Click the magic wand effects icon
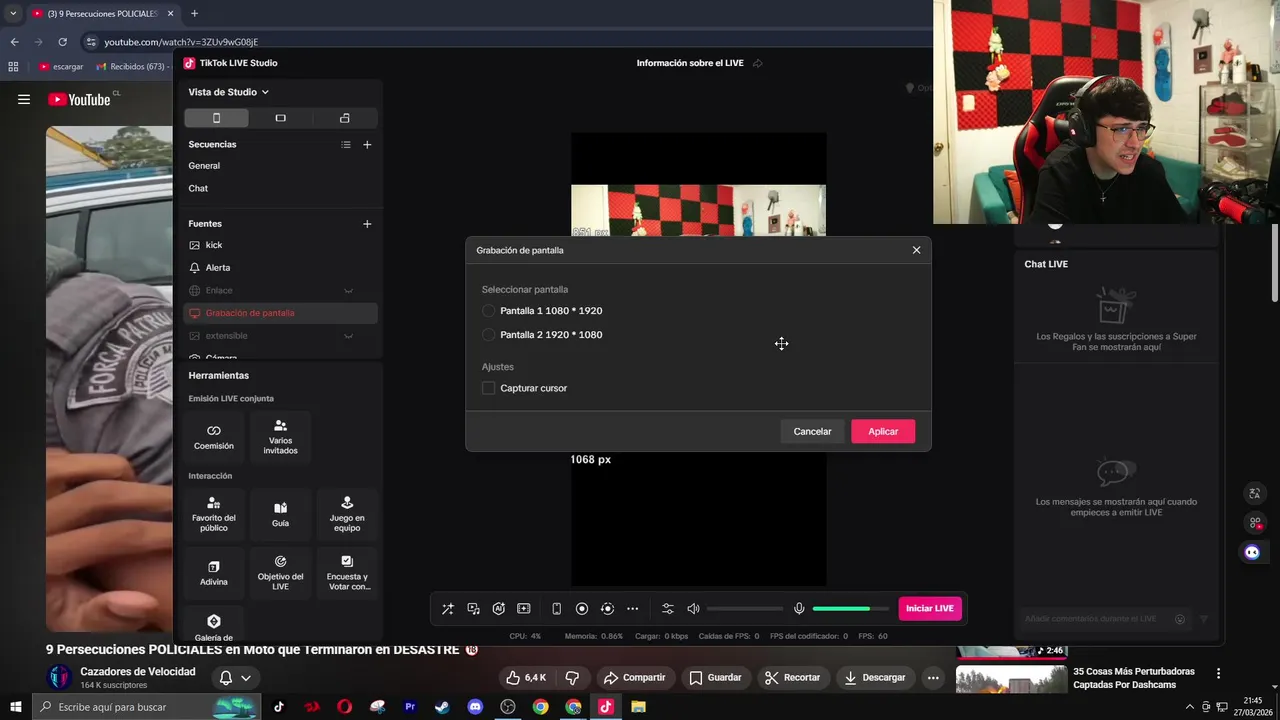This screenshot has height=720, width=1280. pyautogui.click(x=447, y=609)
